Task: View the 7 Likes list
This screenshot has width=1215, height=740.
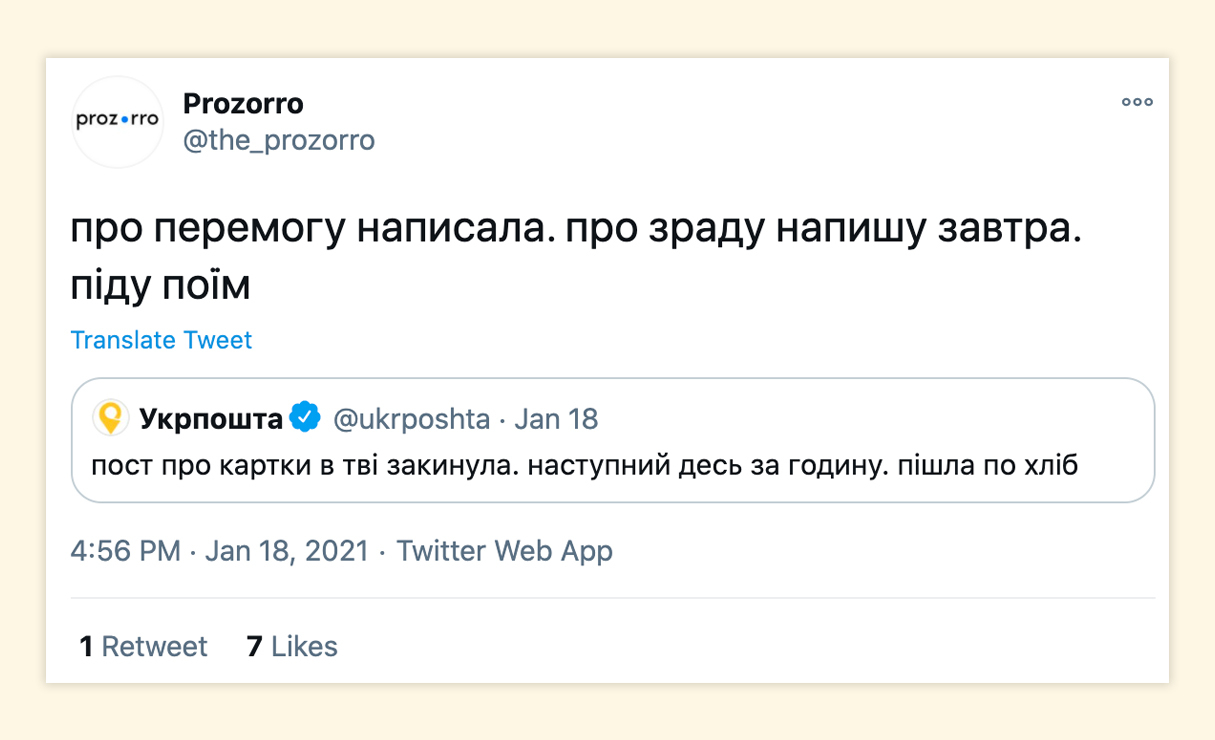Action: point(292,646)
